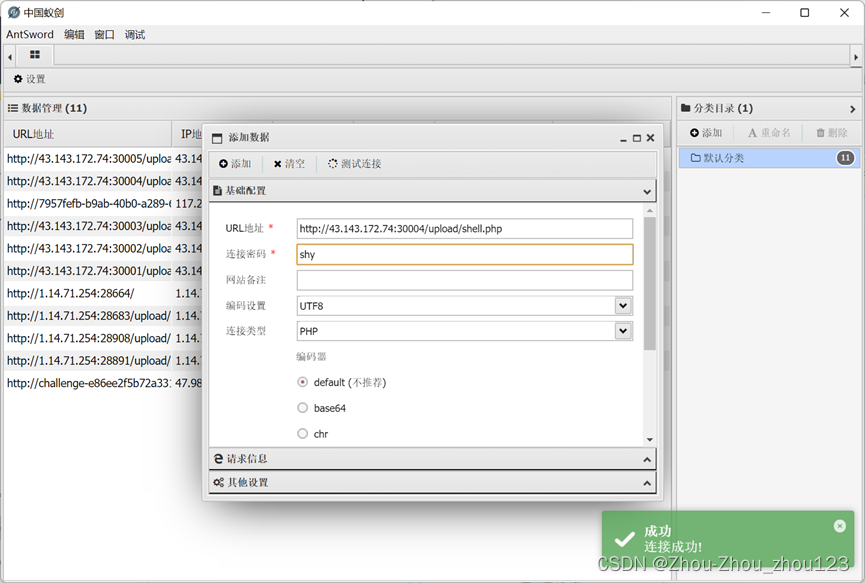
Task: Click 添加 in the 分类目录 panel
Action: pyautogui.click(x=706, y=133)
